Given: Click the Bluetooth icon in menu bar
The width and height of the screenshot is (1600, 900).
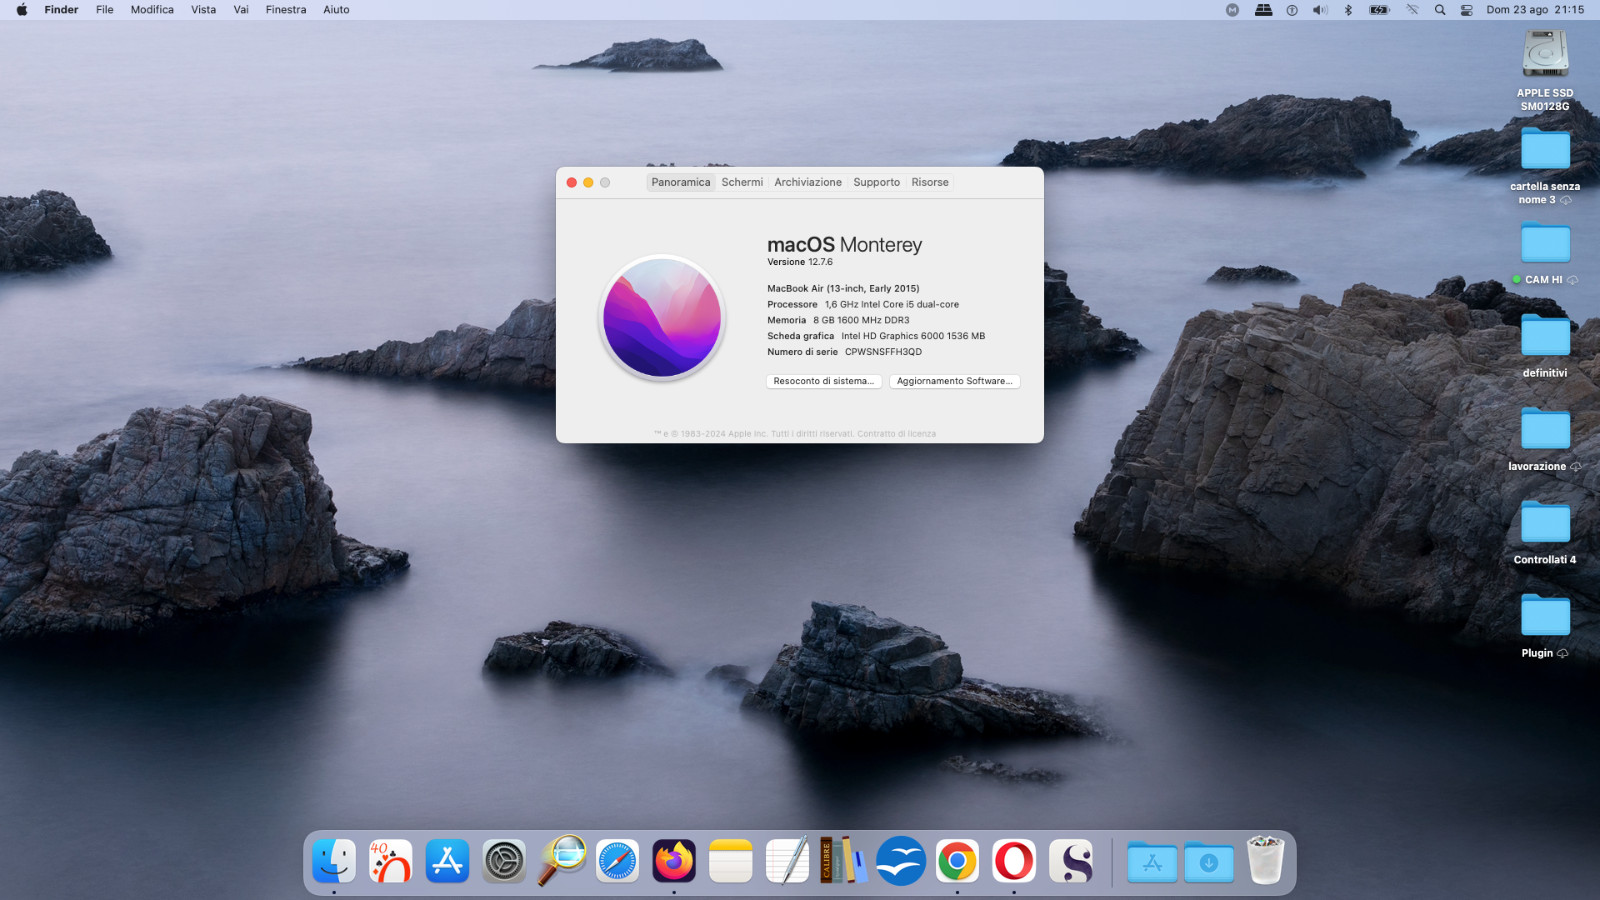Looking at the screenshot, I should coord(1348,10).
